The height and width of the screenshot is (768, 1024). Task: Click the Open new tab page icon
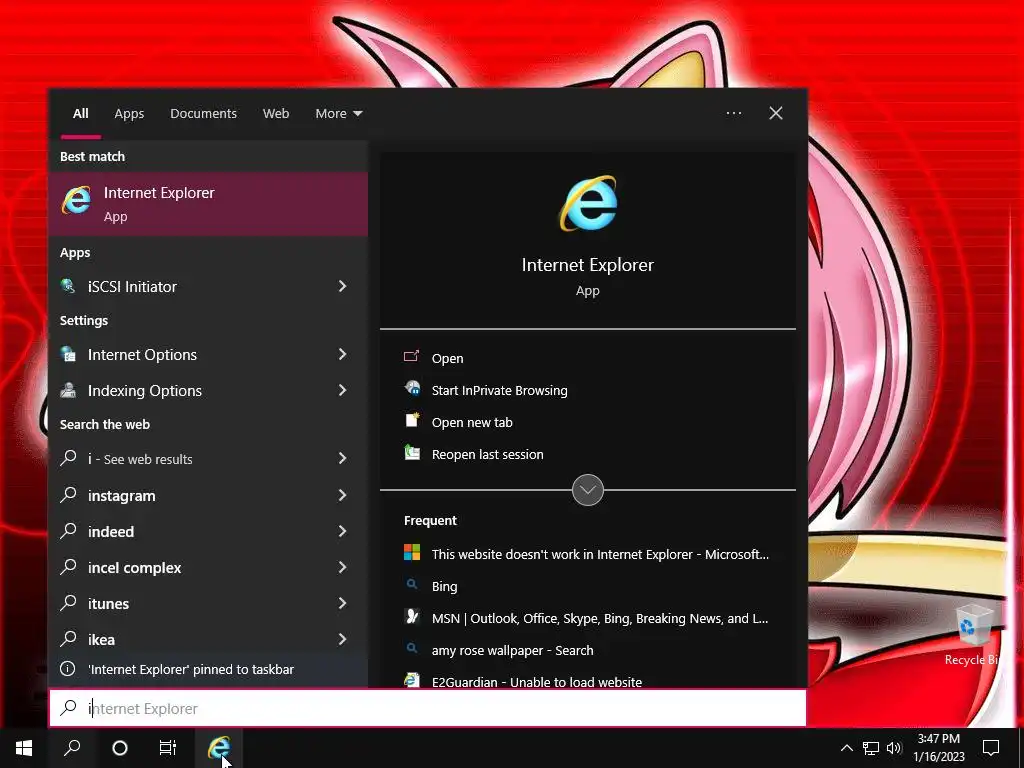tap(411, 421)
